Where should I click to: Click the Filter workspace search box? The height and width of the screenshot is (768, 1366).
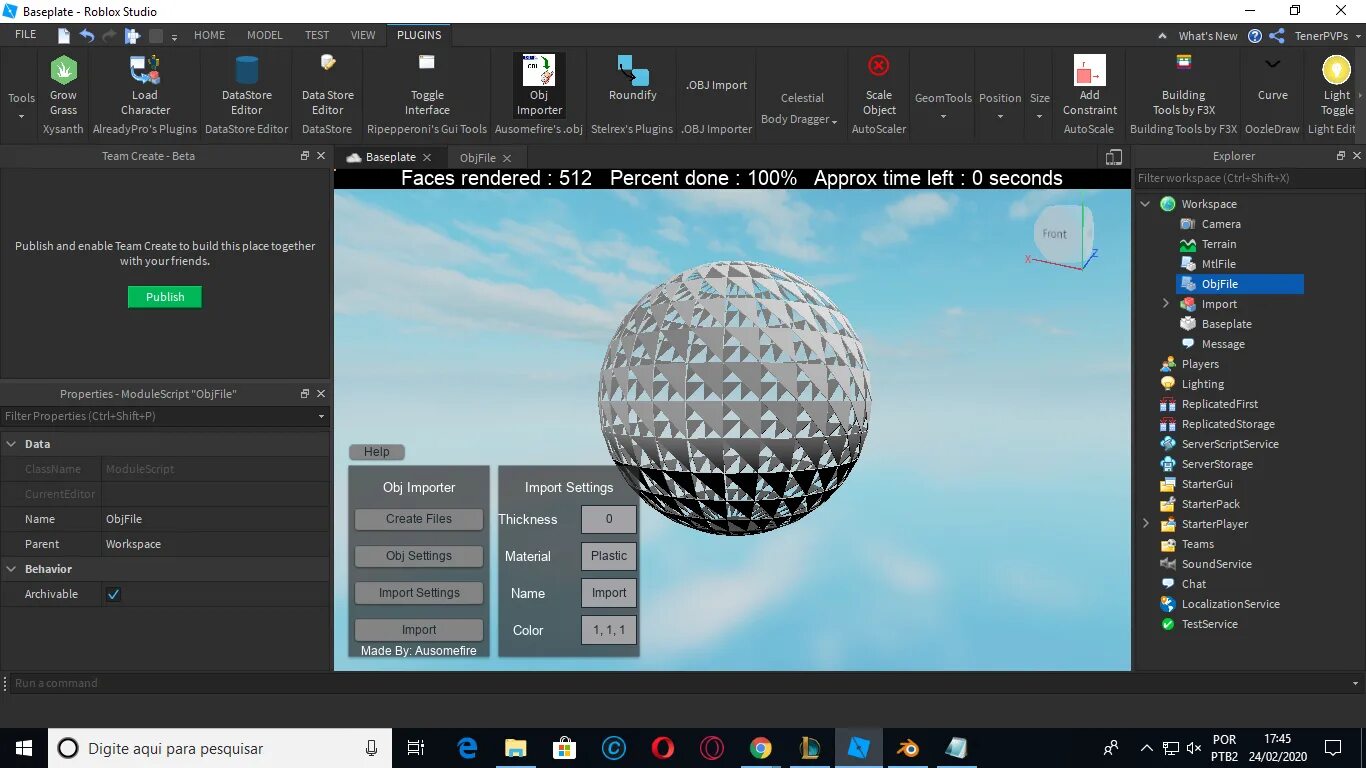pyautogui.click(x=1250, y=178)
